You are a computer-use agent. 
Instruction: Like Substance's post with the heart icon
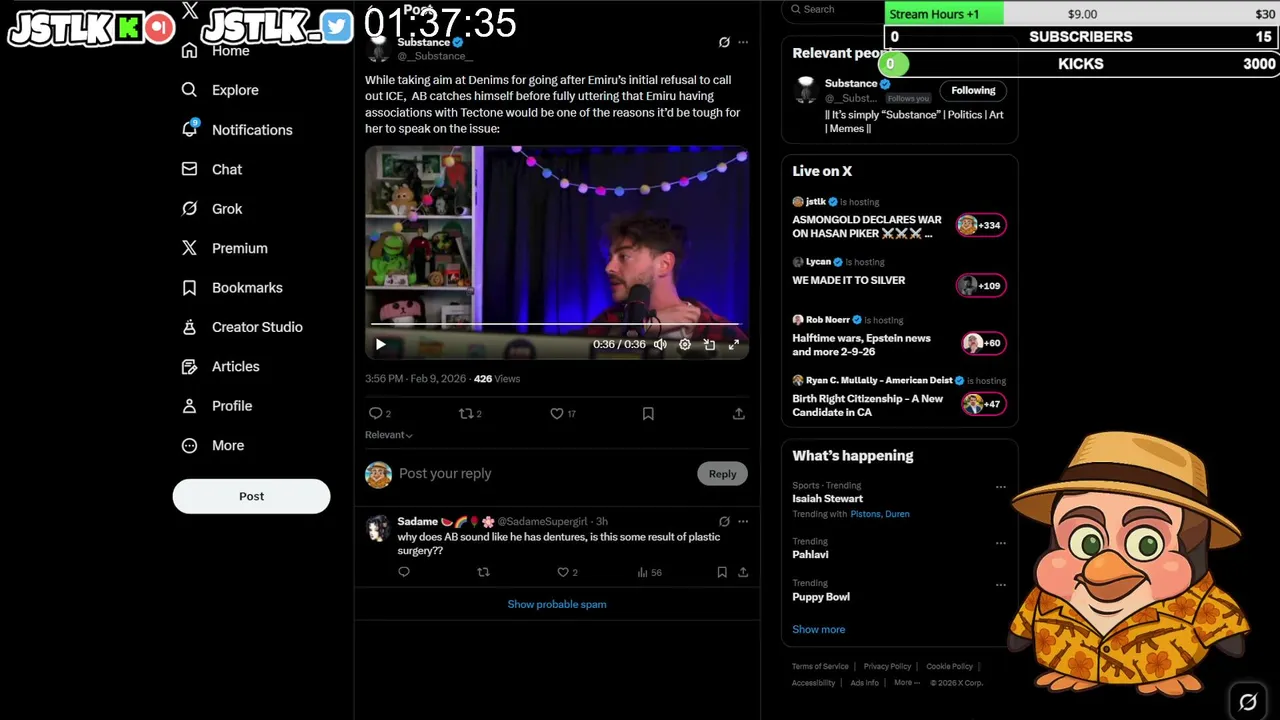(x=557, y=413)
